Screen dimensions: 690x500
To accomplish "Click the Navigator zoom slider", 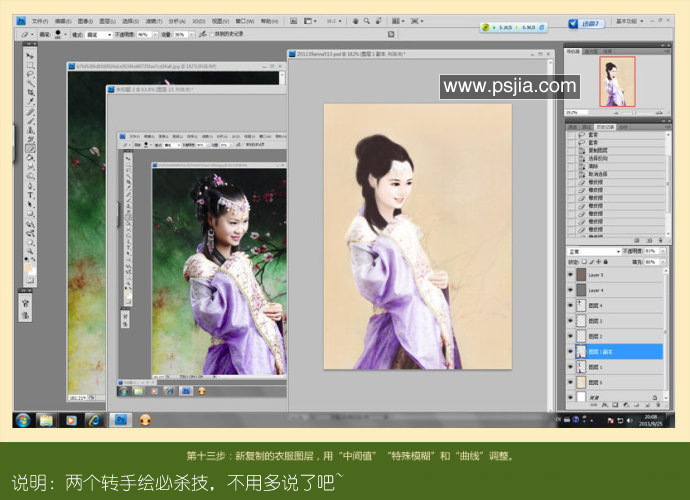I will [x=634, y=113].
